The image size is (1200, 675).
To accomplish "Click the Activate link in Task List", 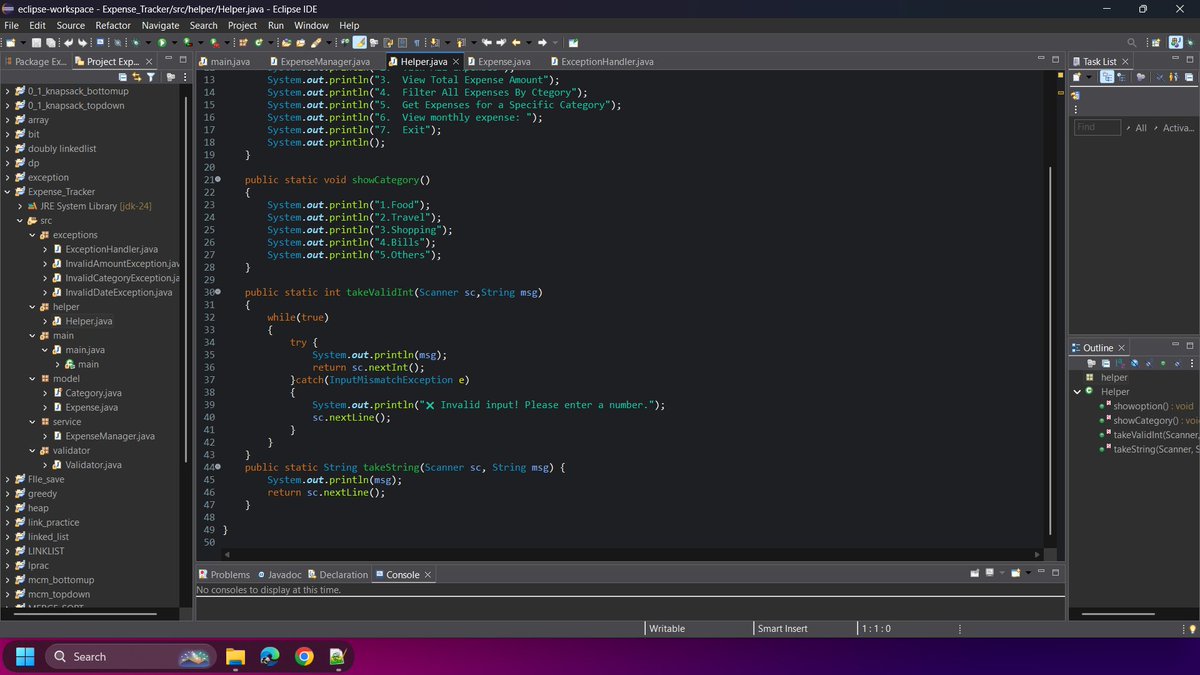I will coord(1178,128).
